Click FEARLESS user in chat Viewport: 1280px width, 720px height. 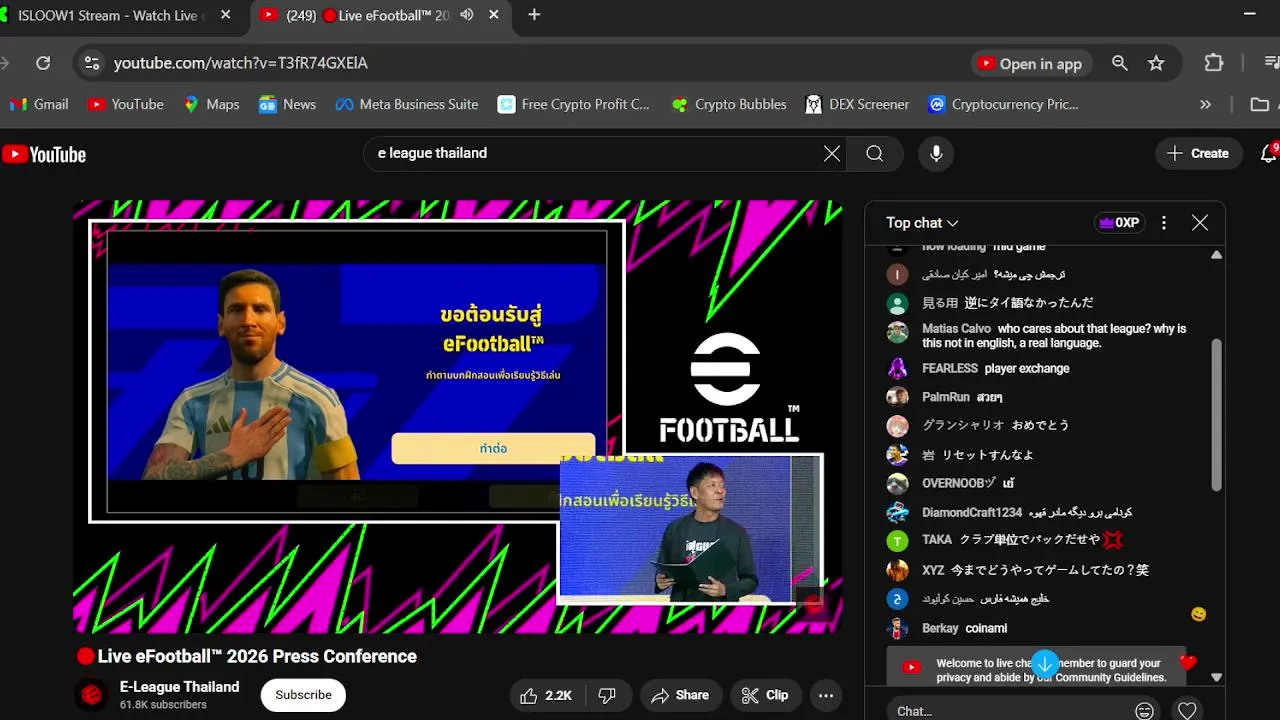[949, 368]
